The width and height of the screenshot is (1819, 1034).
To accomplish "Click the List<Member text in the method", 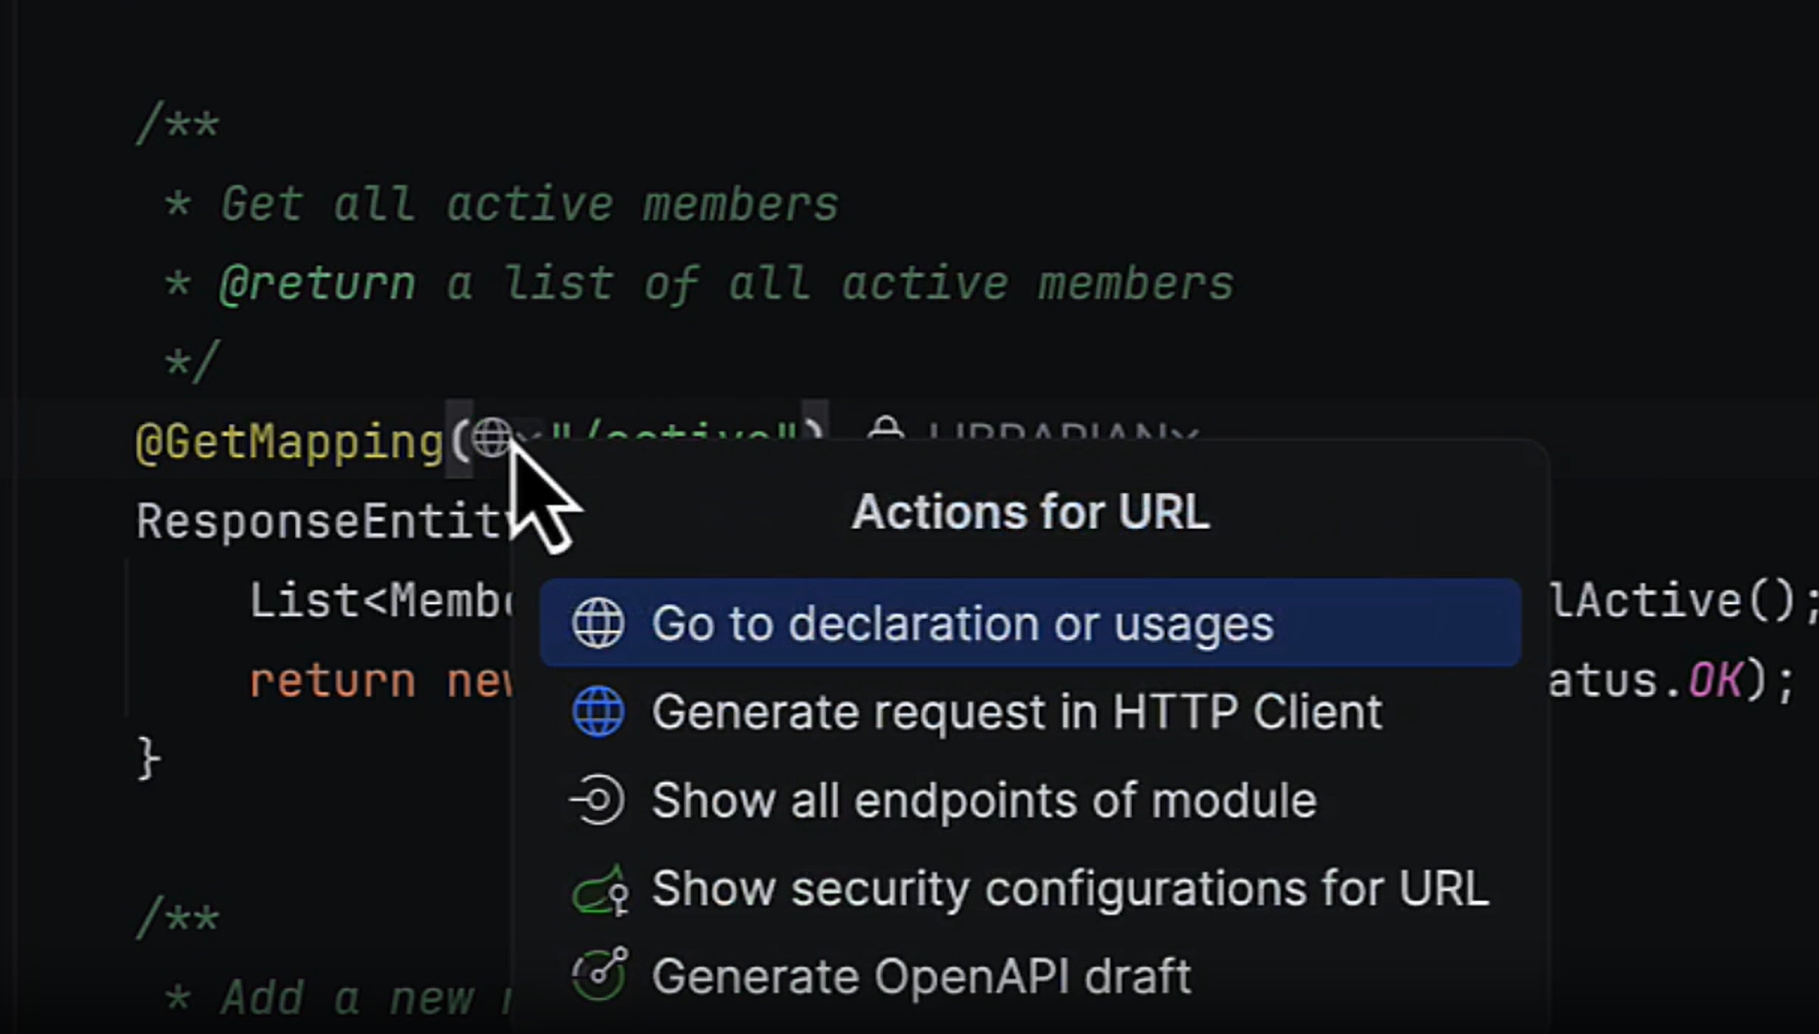I will pos(381,601).
